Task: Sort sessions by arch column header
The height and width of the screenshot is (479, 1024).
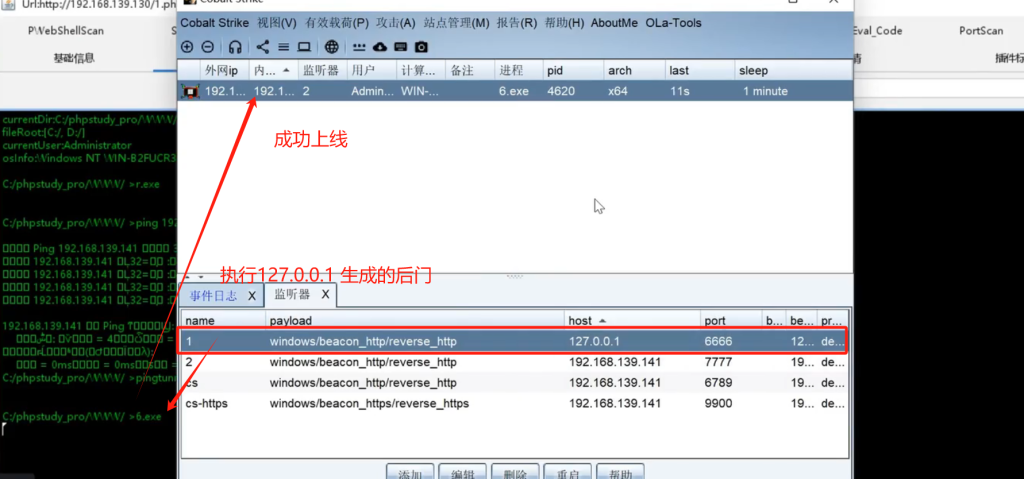Action: pyautogui.click(x=633, y=70)
